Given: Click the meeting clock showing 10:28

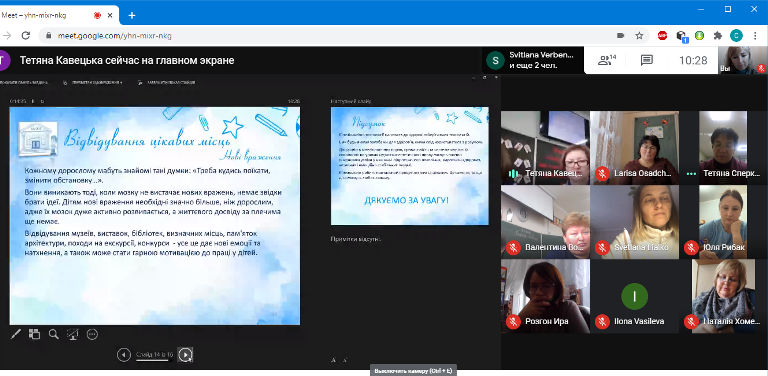Looking at the screenshot, I should (693, 60).
